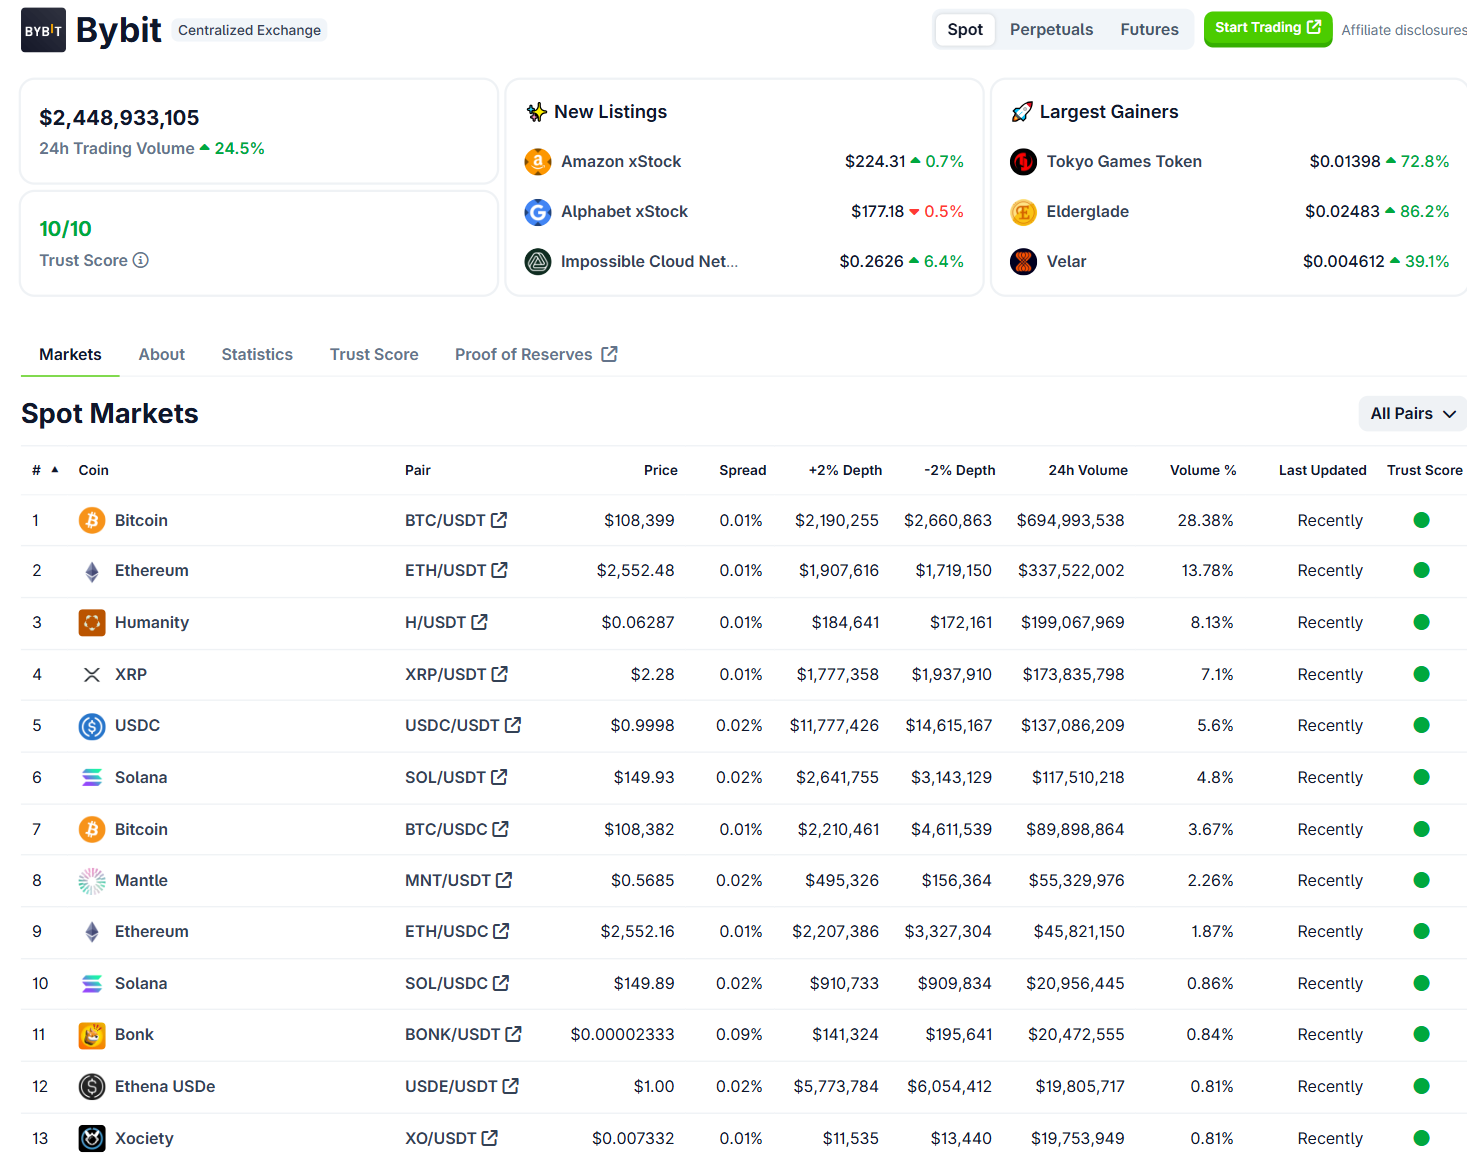Open the Affiliate disclosures link
The height and width of the screenshot is (1161, 1467).
[x=1404, y=30]
